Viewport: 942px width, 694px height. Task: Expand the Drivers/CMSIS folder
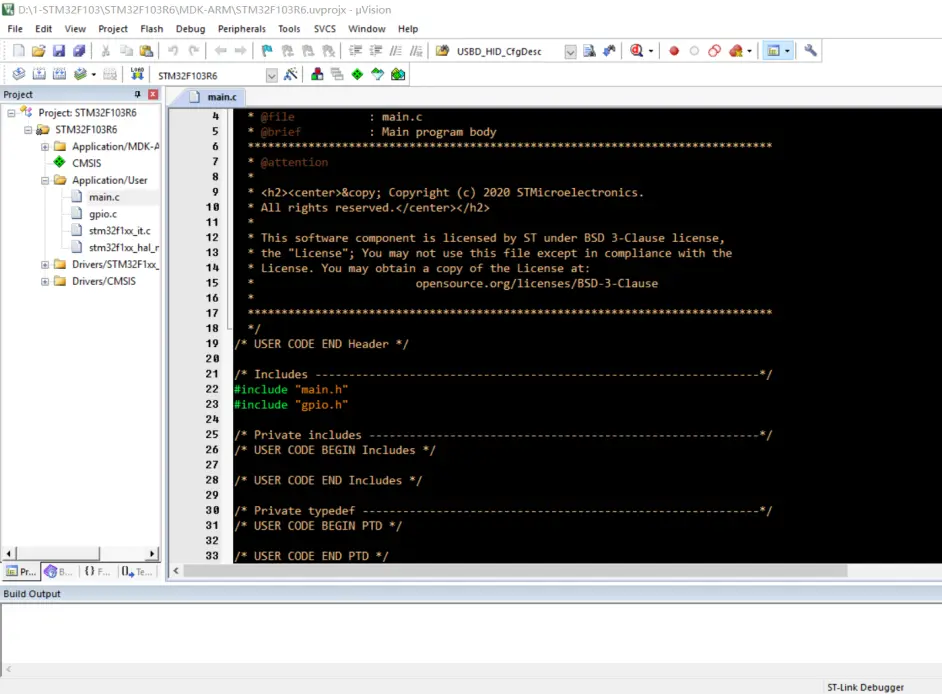45,281
